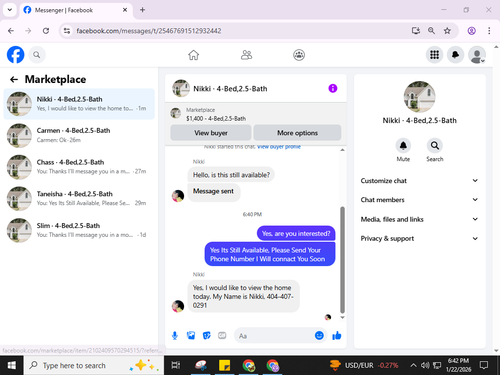This screenshot has width=500, height=375.
Task: Expand Media, files and links
Action: tap(419, 219)
